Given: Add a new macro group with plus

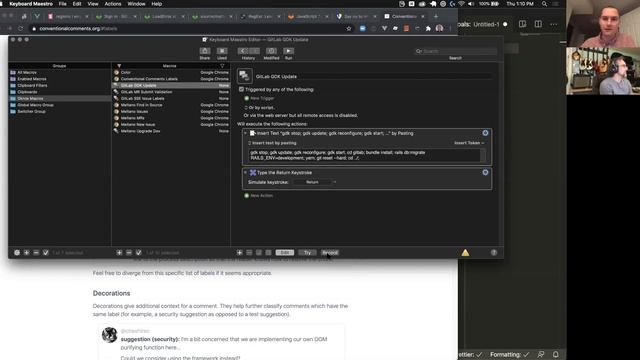Looking at the screenshot, I should point(27,253).
